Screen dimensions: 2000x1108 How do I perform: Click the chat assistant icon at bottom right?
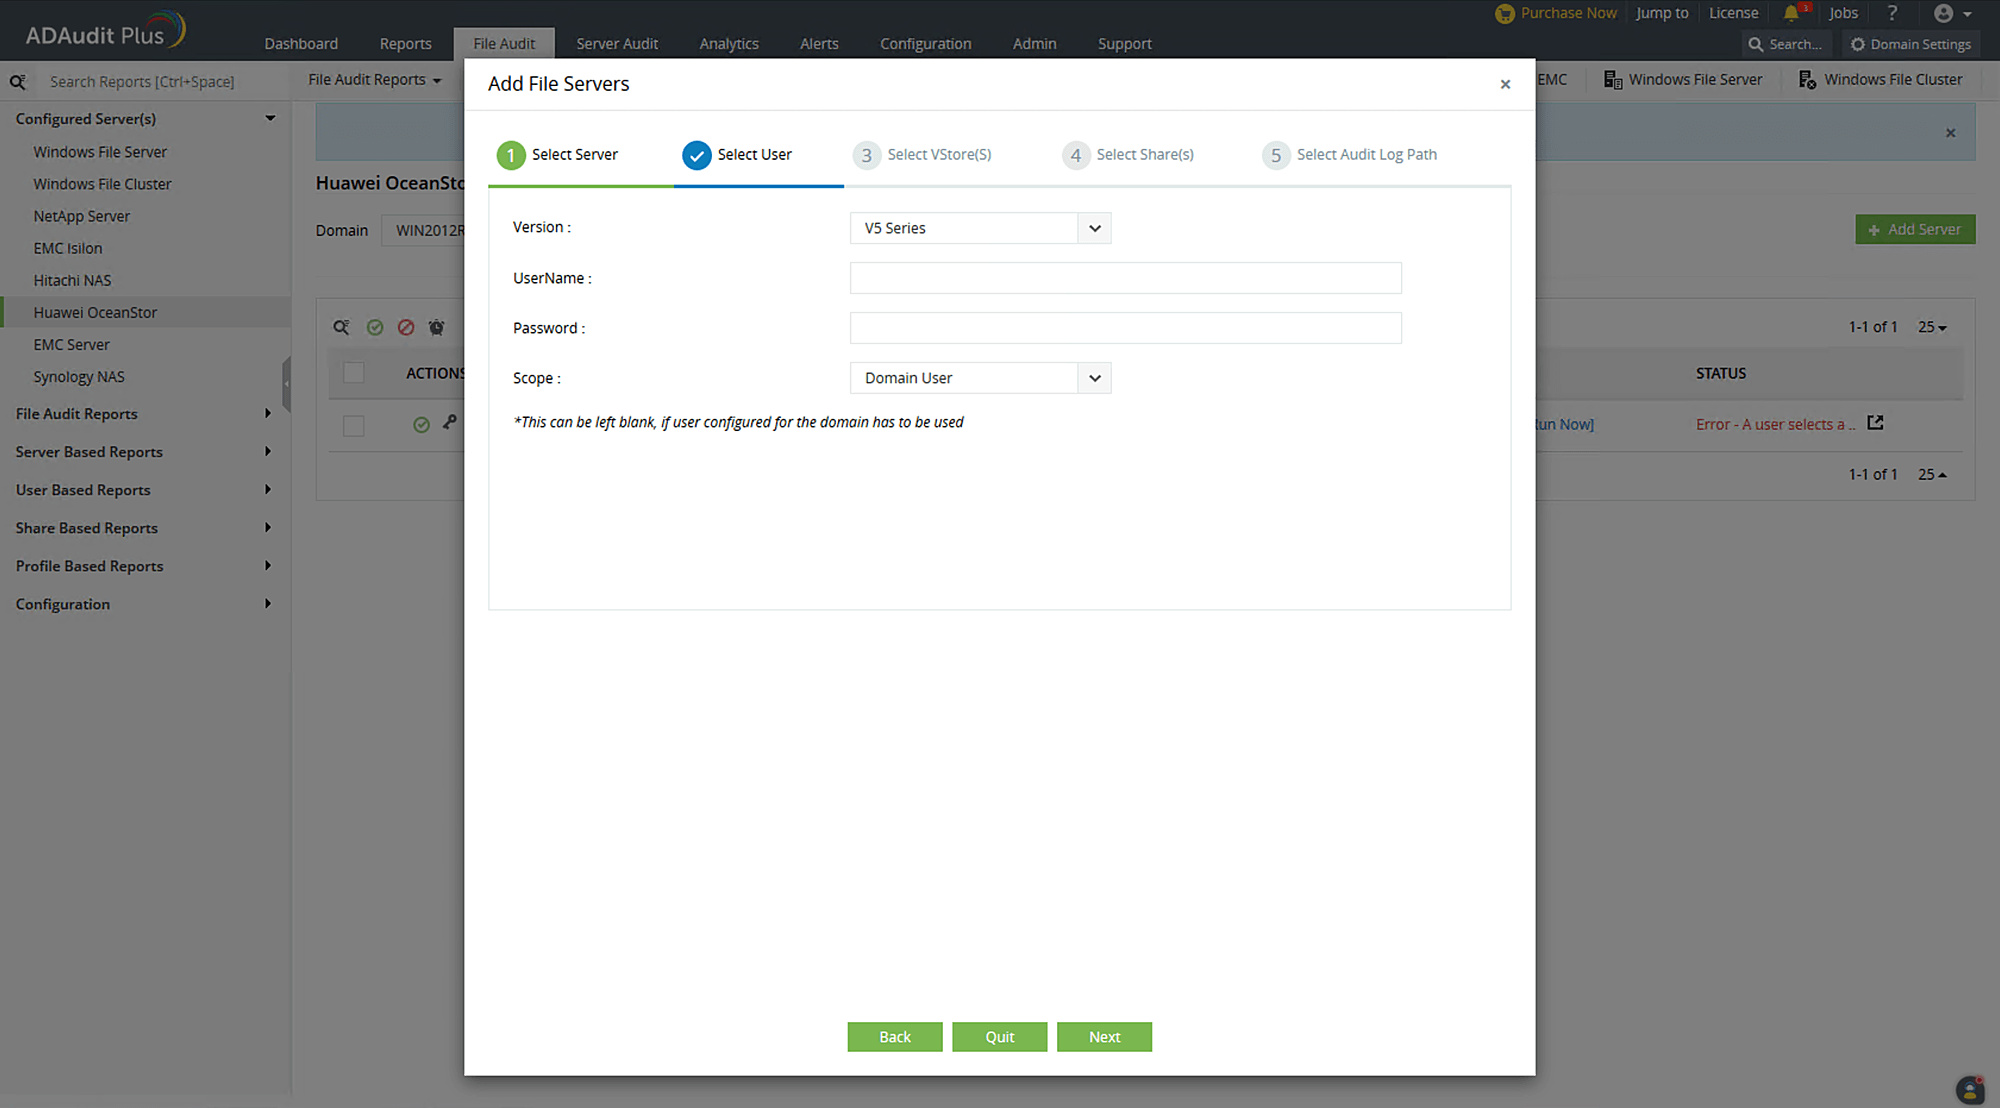(1969, 1089)
